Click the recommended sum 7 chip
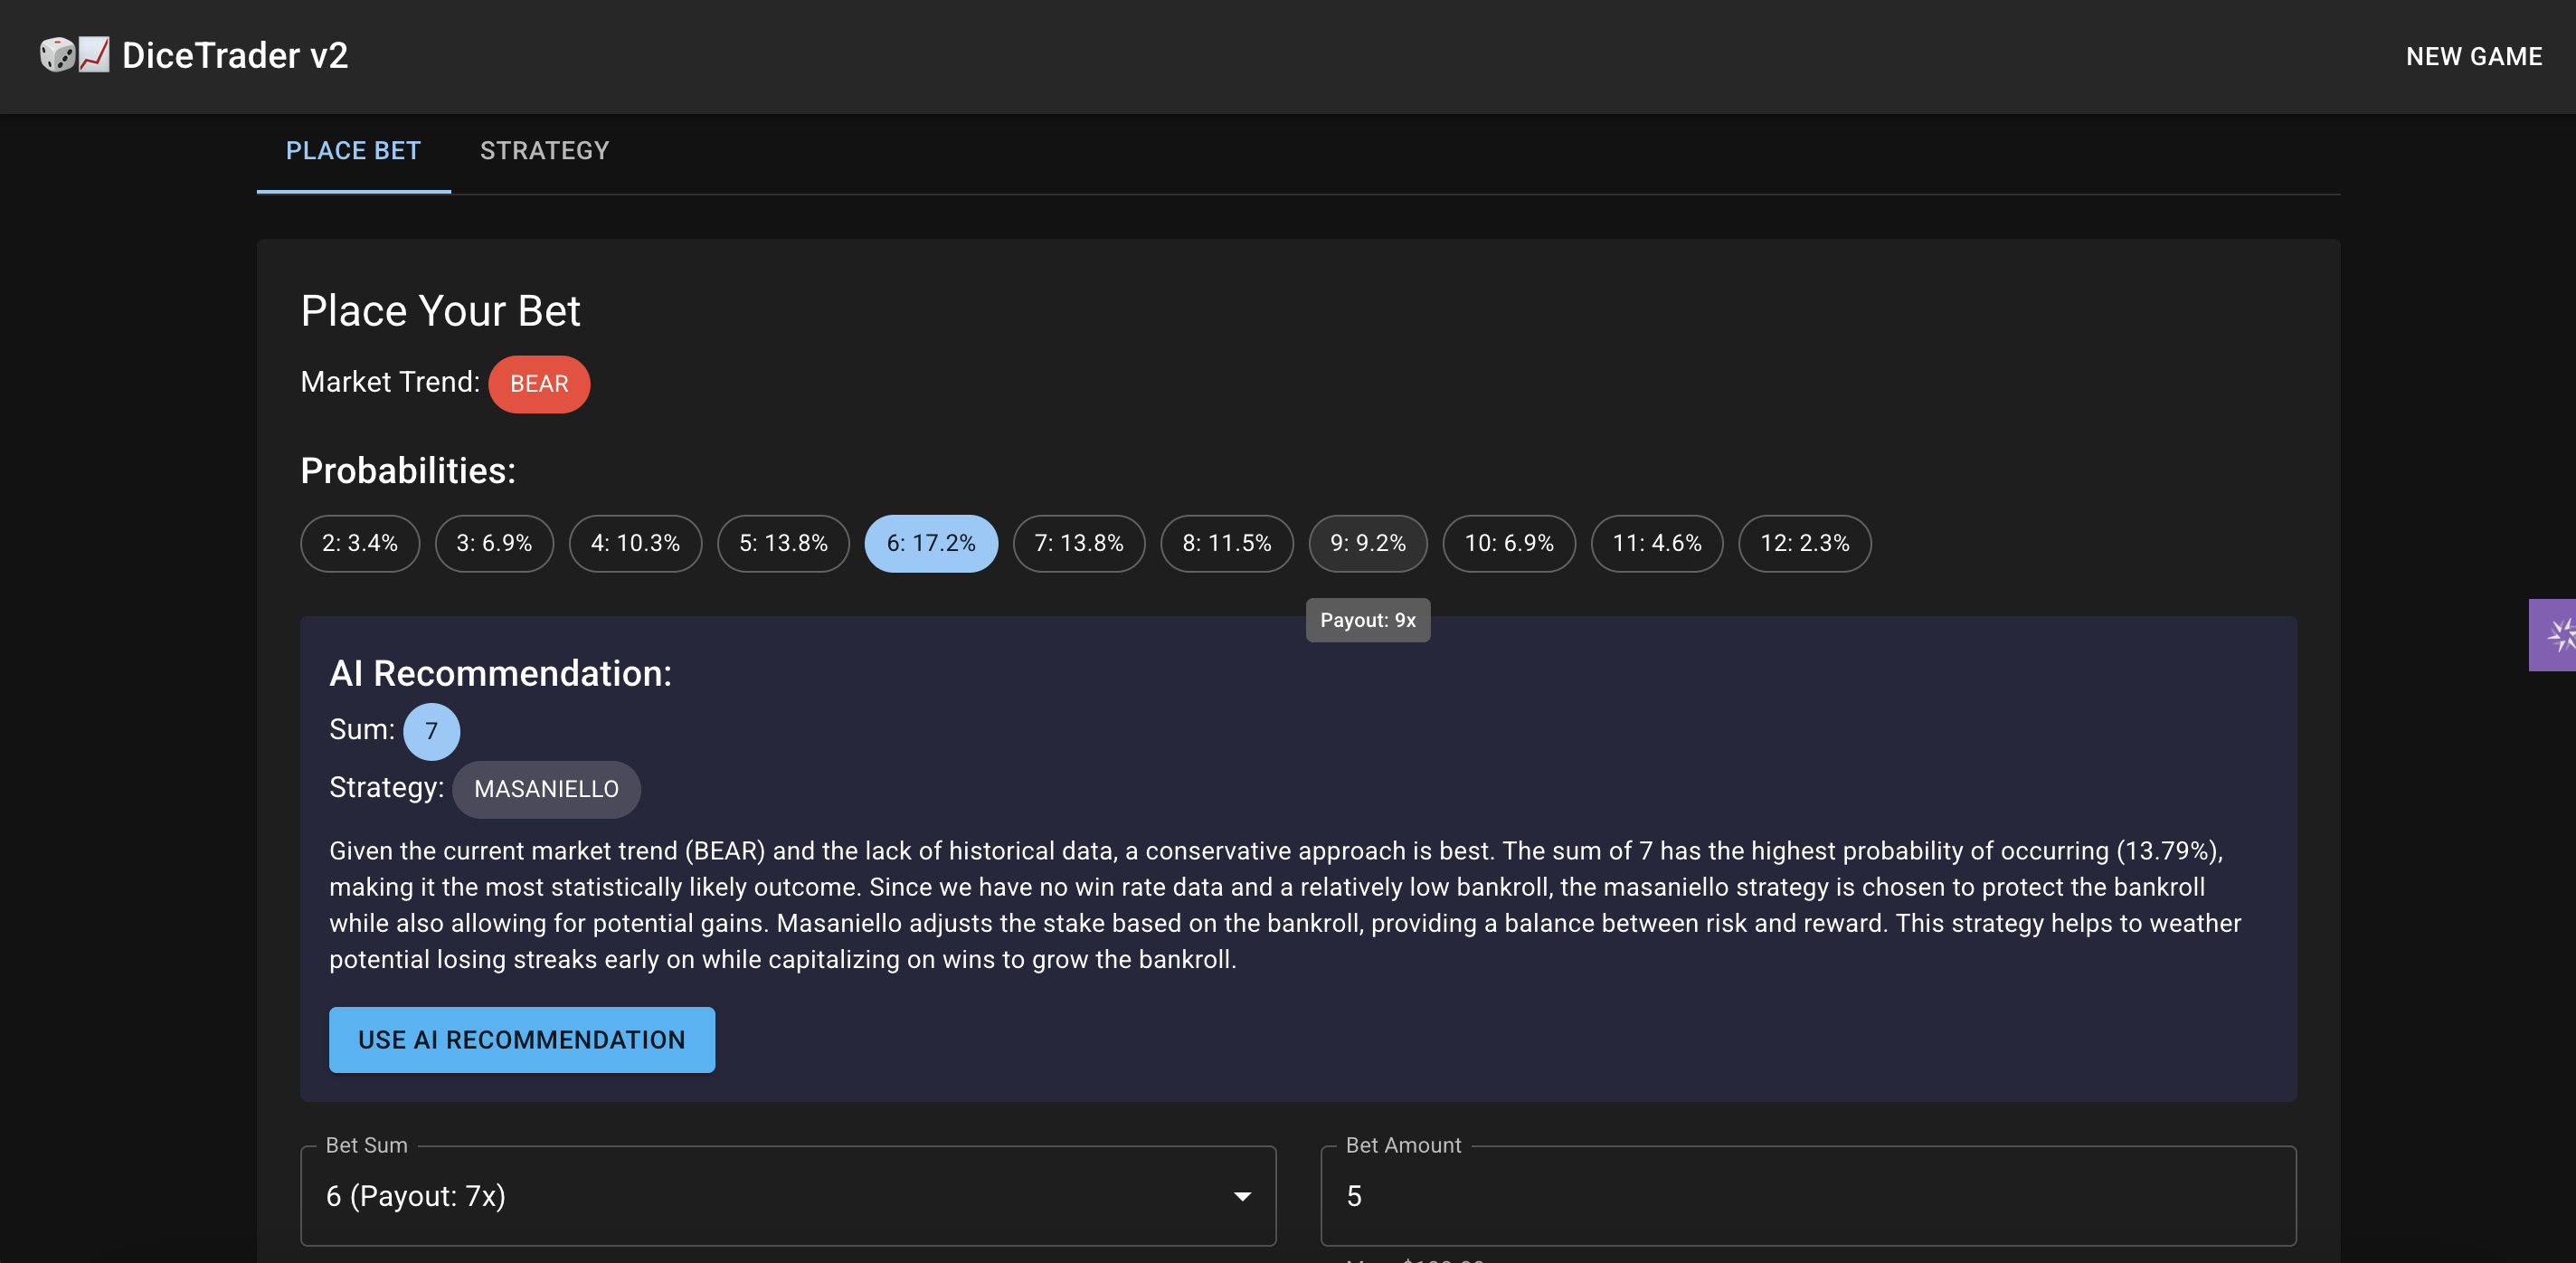 tap(431, 731)
